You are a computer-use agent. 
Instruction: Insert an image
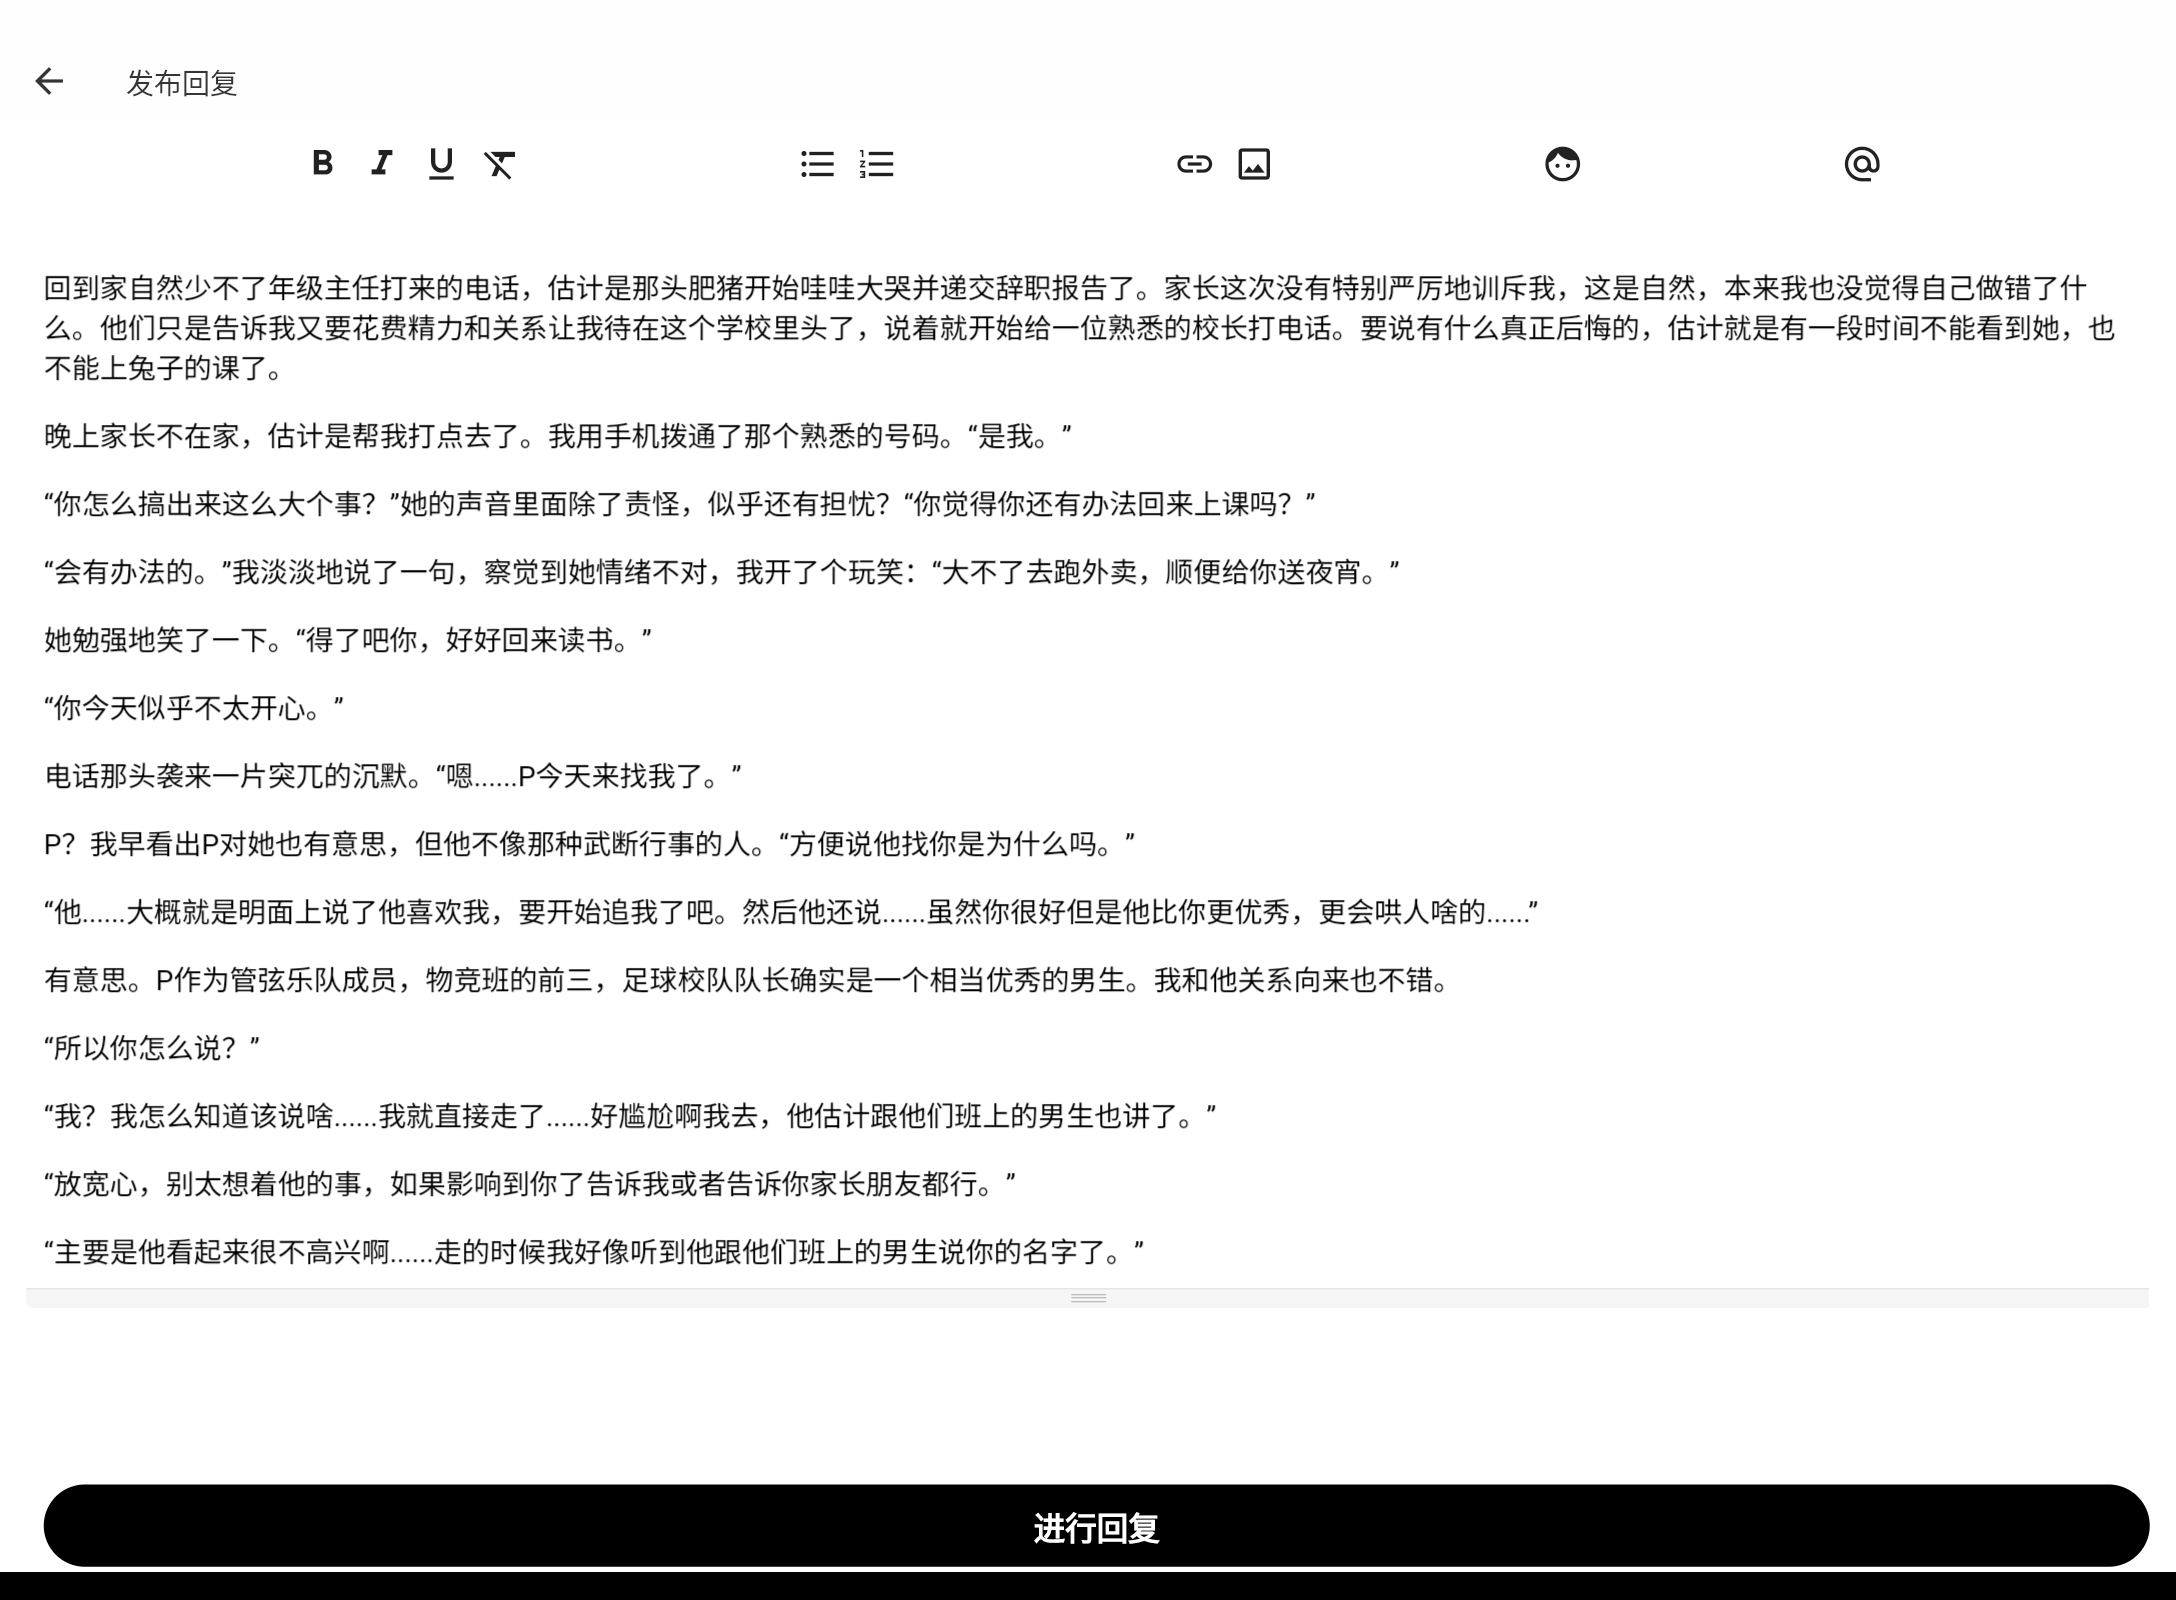1254,164
